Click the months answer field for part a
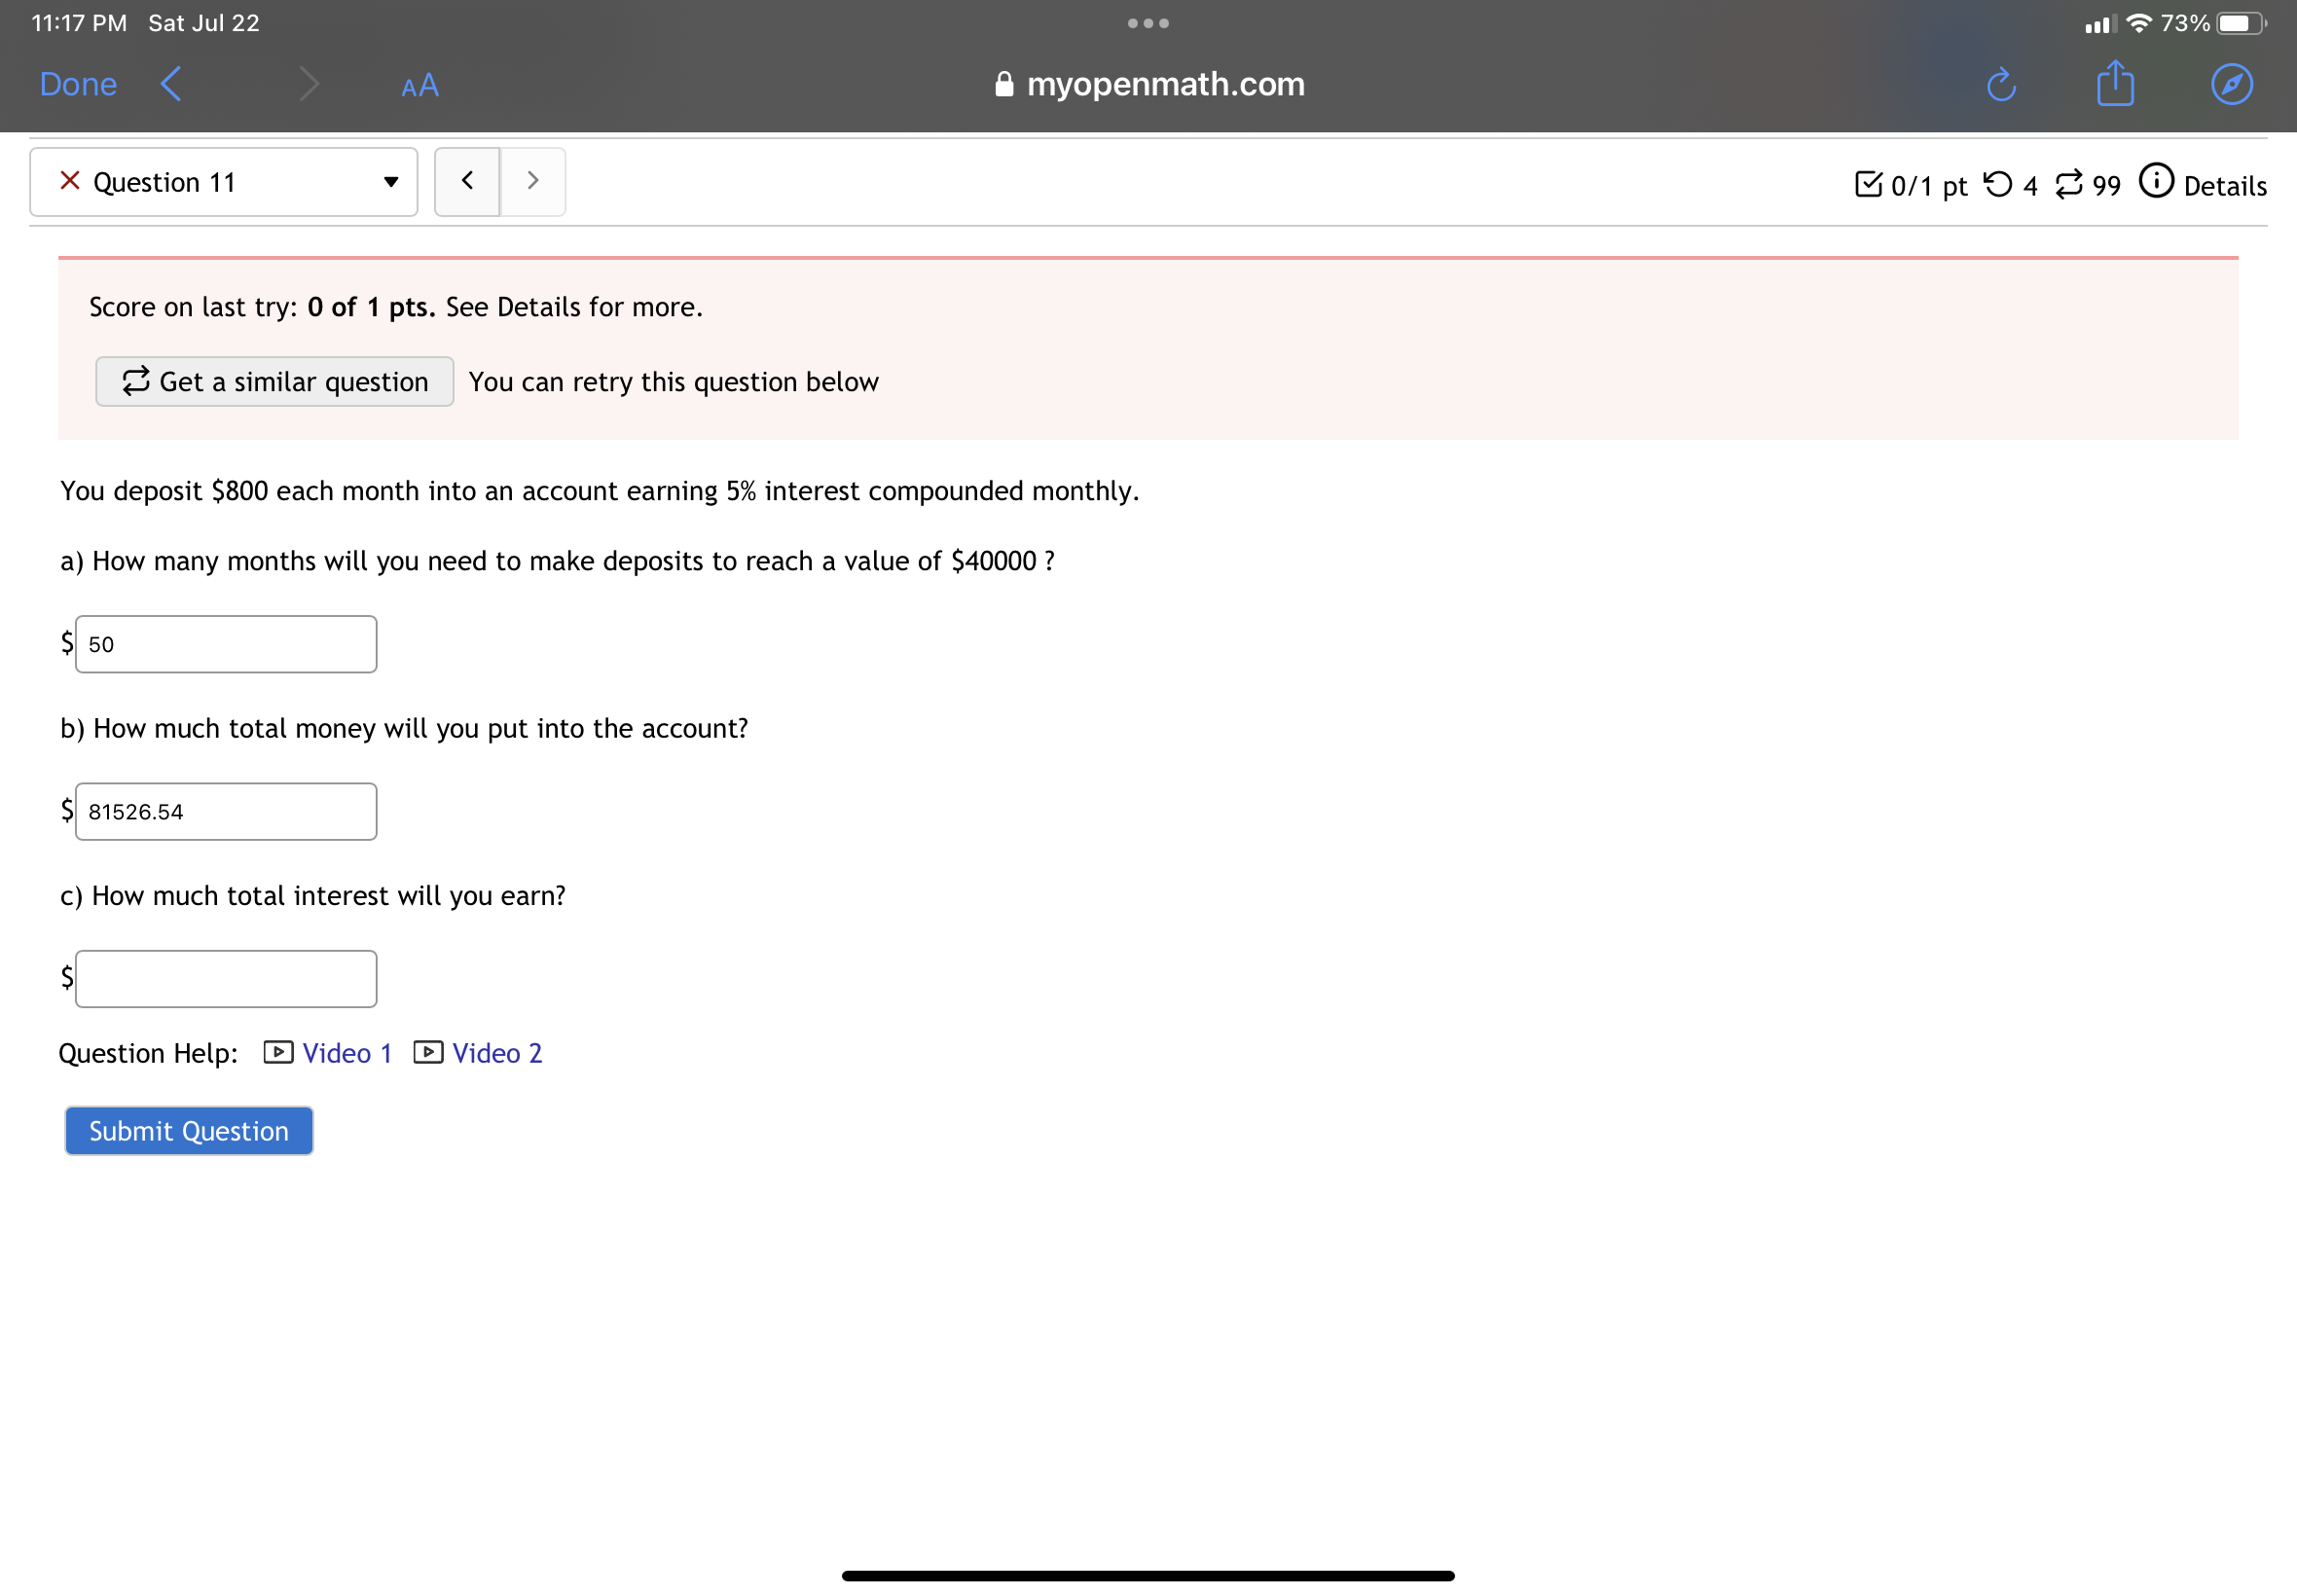Screen dimensions: 2297x1596 [226, 644]
